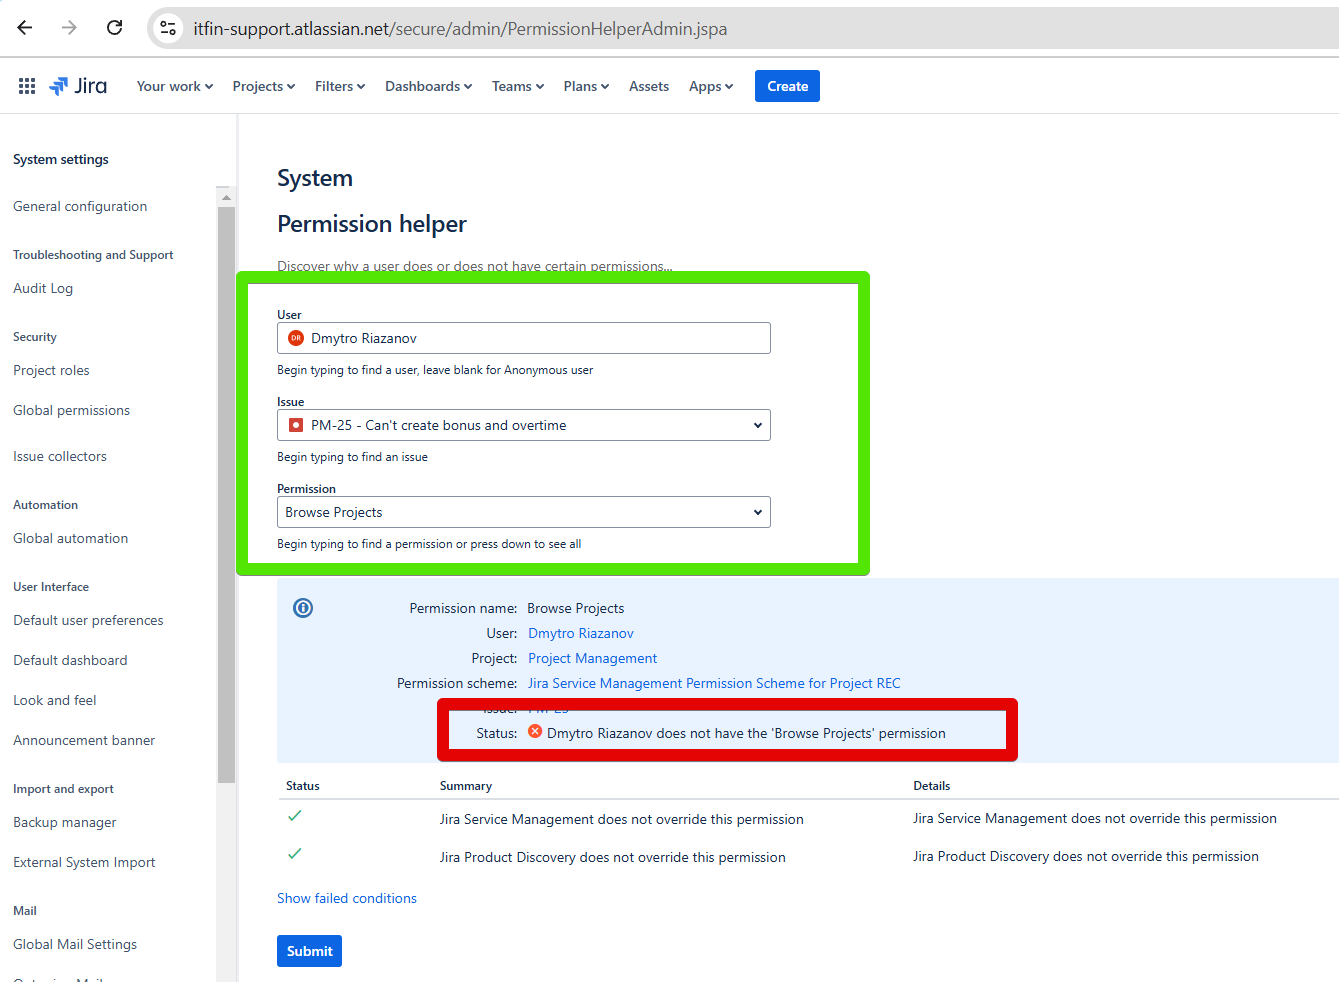Open General configuration in sidebar
Screen dimensions: 1339x982
(x=80, y=206)
